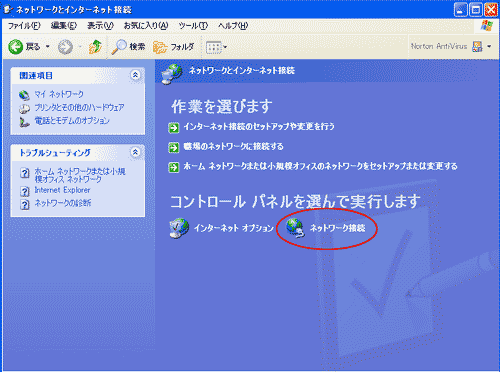The width and height of the screenshot is (500, 372).
Task: Open the 検索 magnifier search icon
Action: [119, 47]
